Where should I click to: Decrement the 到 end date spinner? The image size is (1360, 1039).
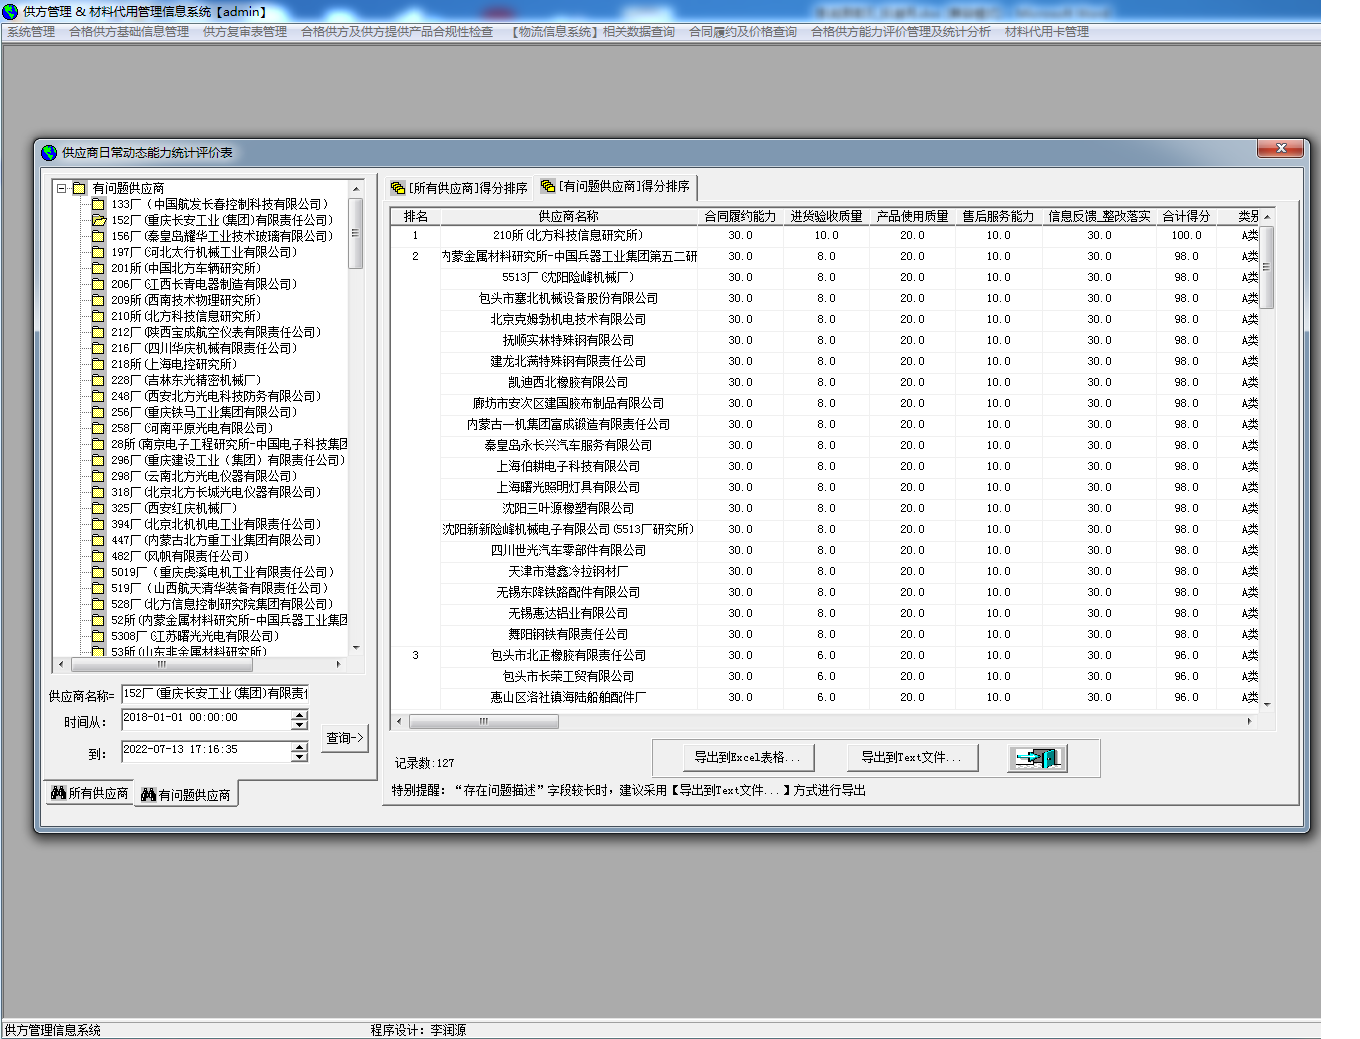coord(300,756)
